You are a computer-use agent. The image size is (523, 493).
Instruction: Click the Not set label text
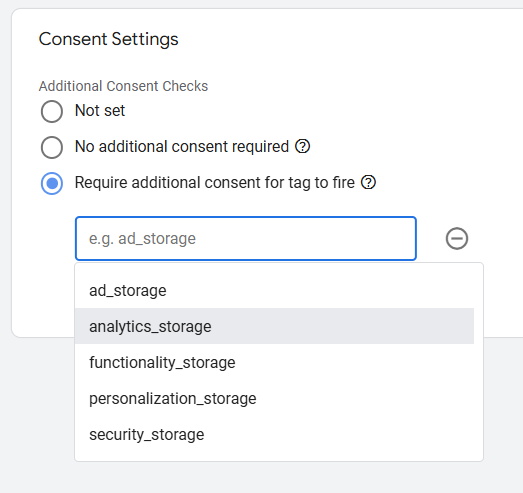click(100, 110)
